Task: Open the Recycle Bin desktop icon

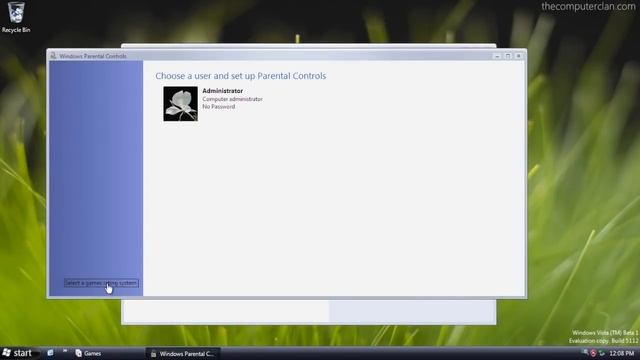Action: (16, 17)
